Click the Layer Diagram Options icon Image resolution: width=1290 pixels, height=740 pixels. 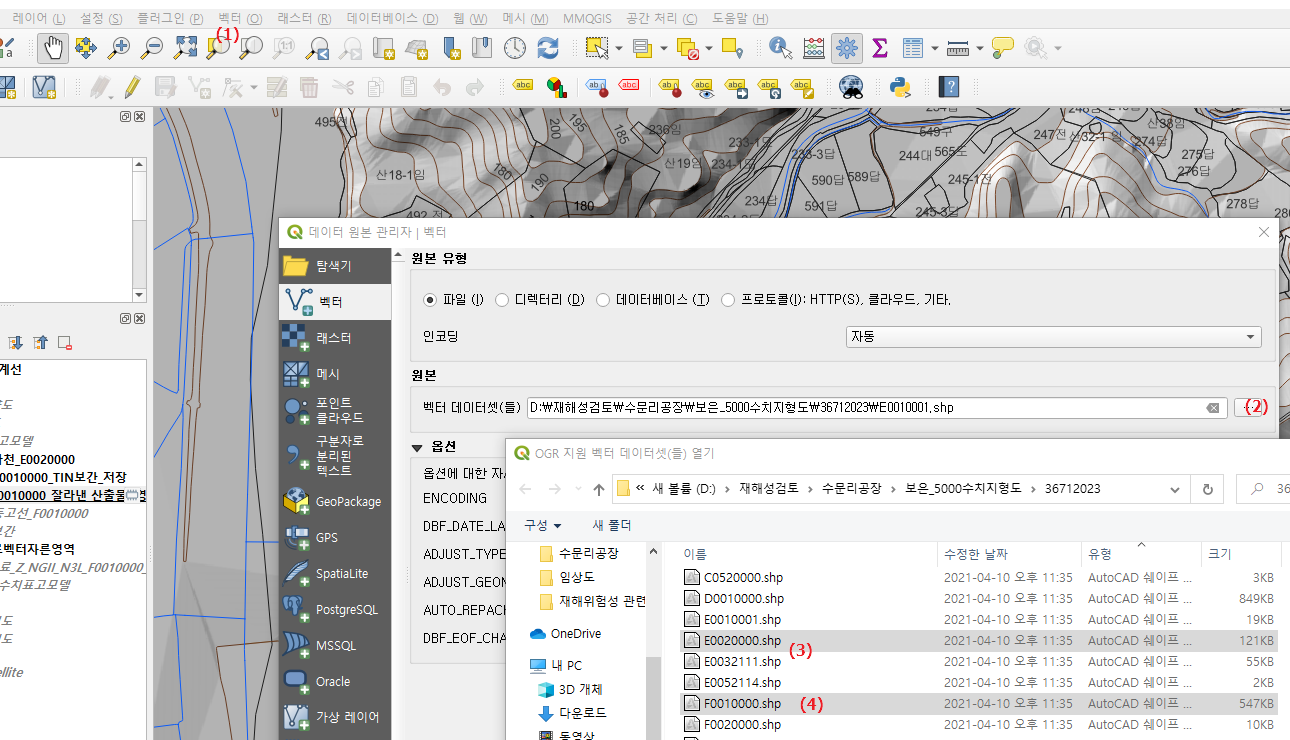(556, 86)
